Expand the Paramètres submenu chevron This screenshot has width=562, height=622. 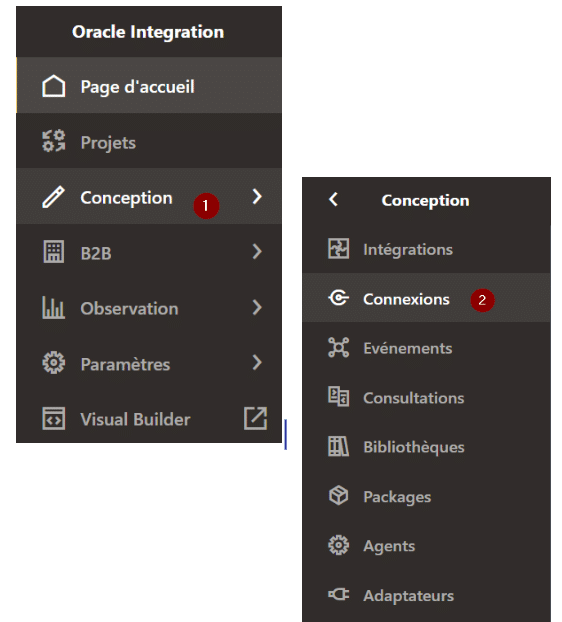[x=257, y=362]
